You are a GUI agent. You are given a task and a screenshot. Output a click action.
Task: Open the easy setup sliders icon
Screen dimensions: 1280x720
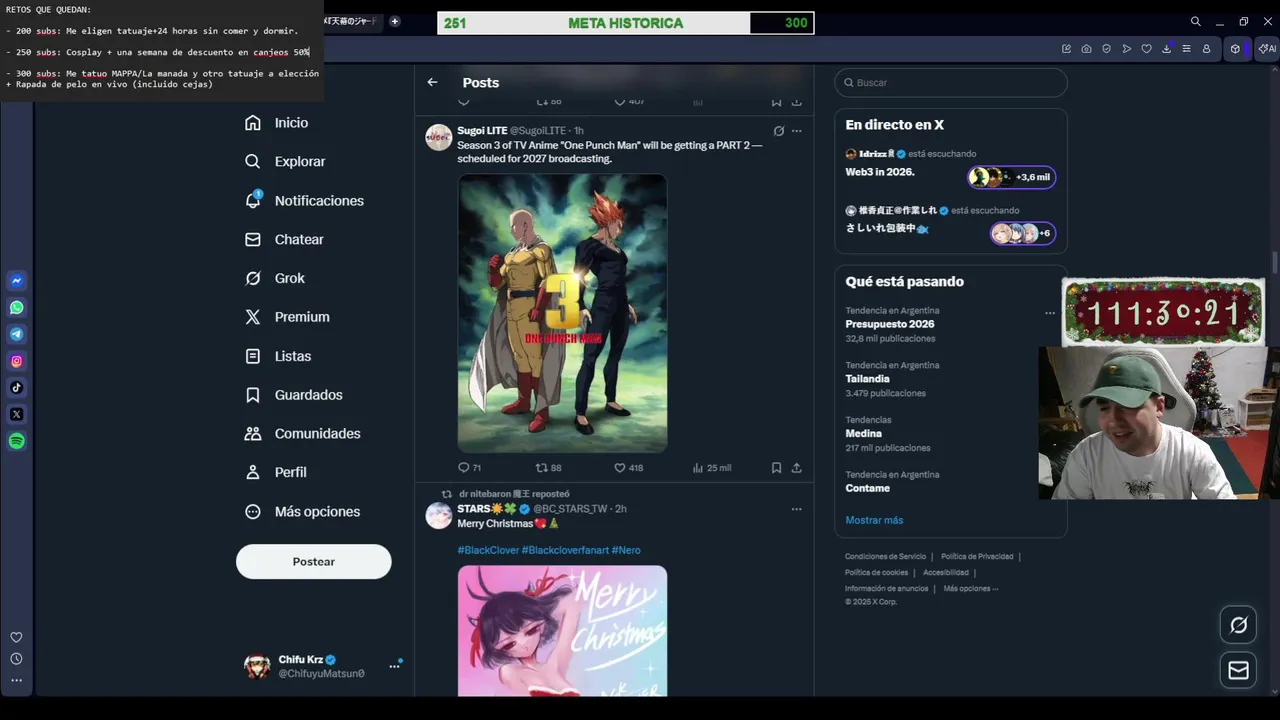[x=1186, y=49]
